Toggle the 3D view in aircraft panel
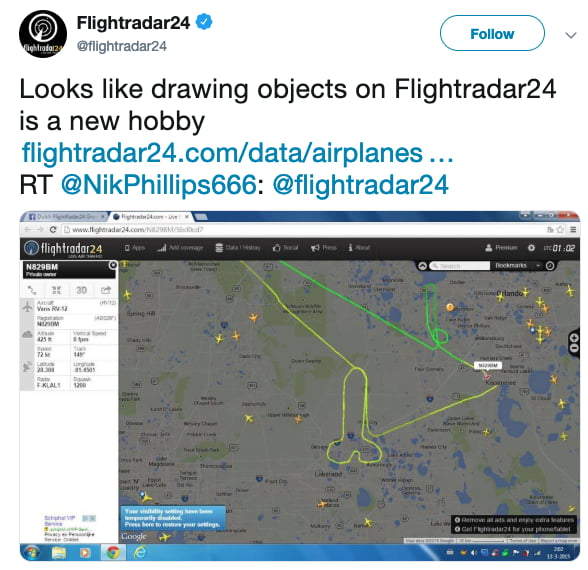 (x=81, y=290)
